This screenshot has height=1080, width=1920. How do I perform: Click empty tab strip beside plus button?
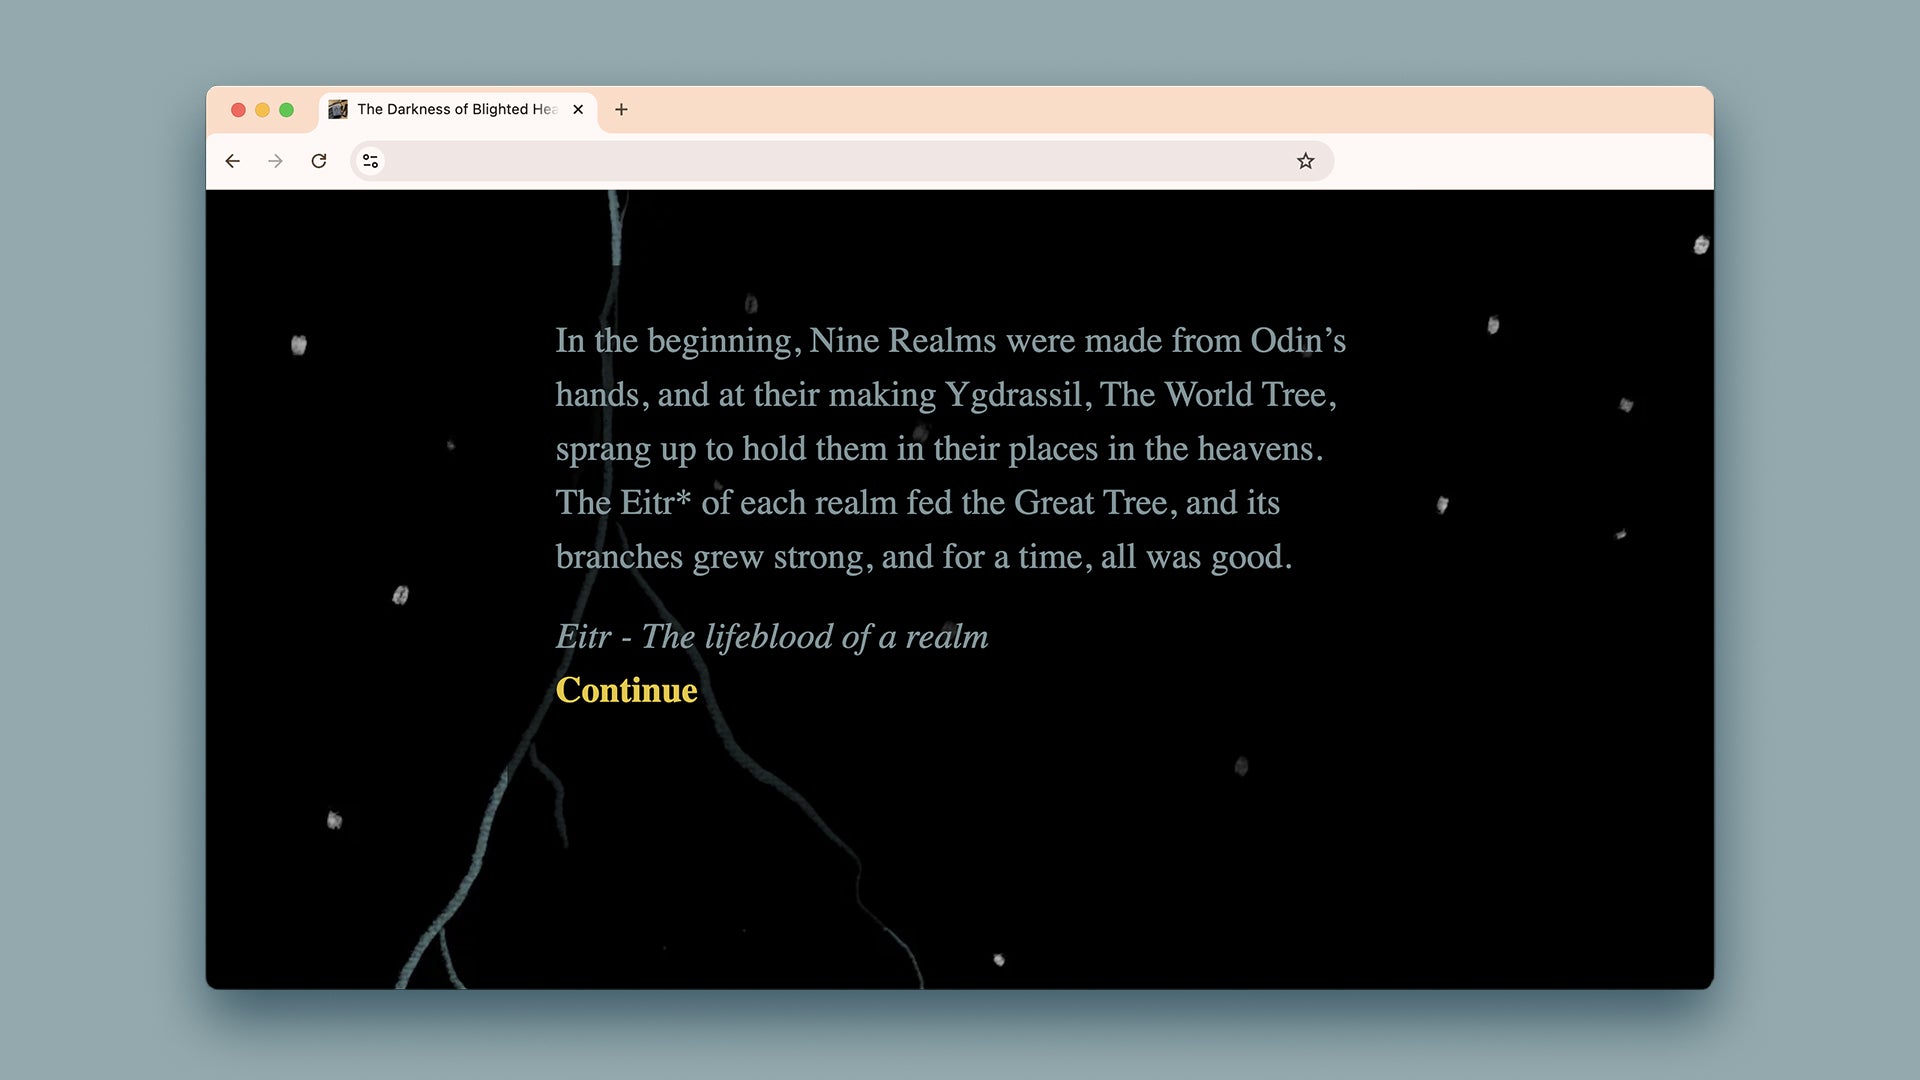(1100, 110)
